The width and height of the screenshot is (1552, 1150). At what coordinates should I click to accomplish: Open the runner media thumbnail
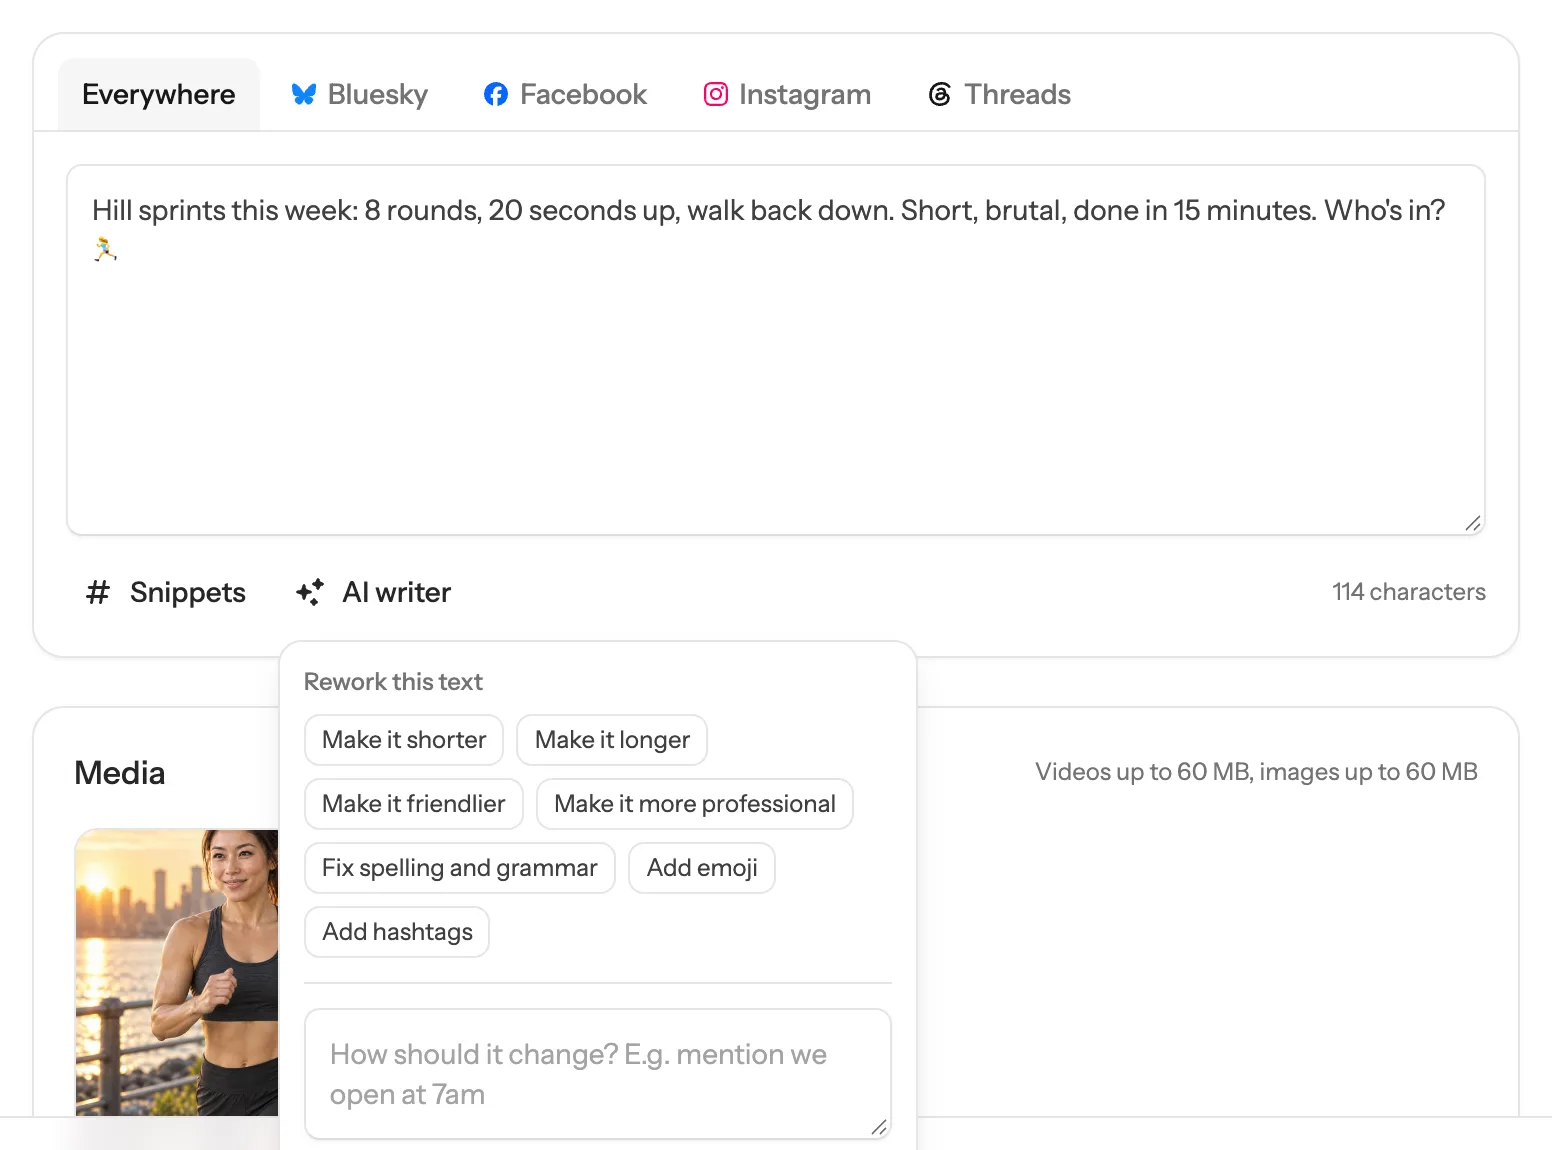tap(177, 972)
